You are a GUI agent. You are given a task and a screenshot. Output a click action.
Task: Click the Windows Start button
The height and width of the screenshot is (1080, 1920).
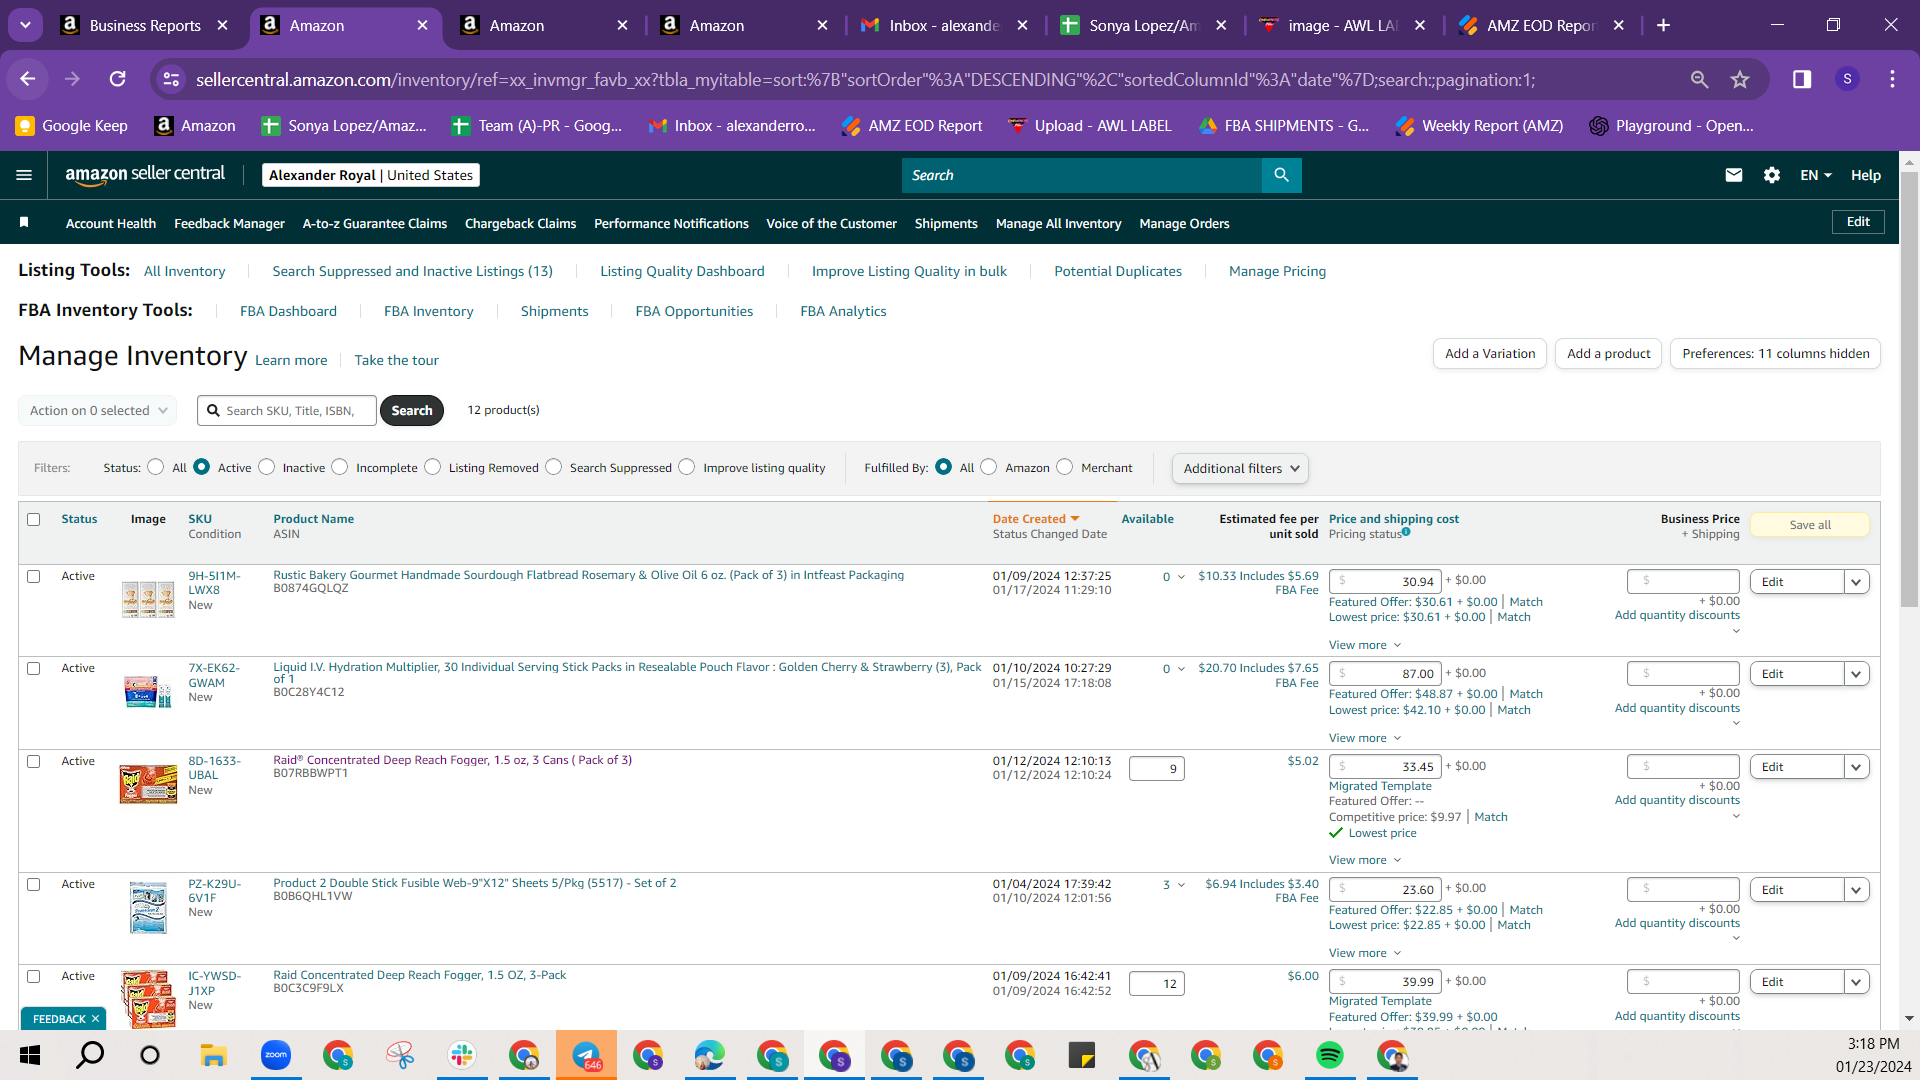pos(30,1055)
